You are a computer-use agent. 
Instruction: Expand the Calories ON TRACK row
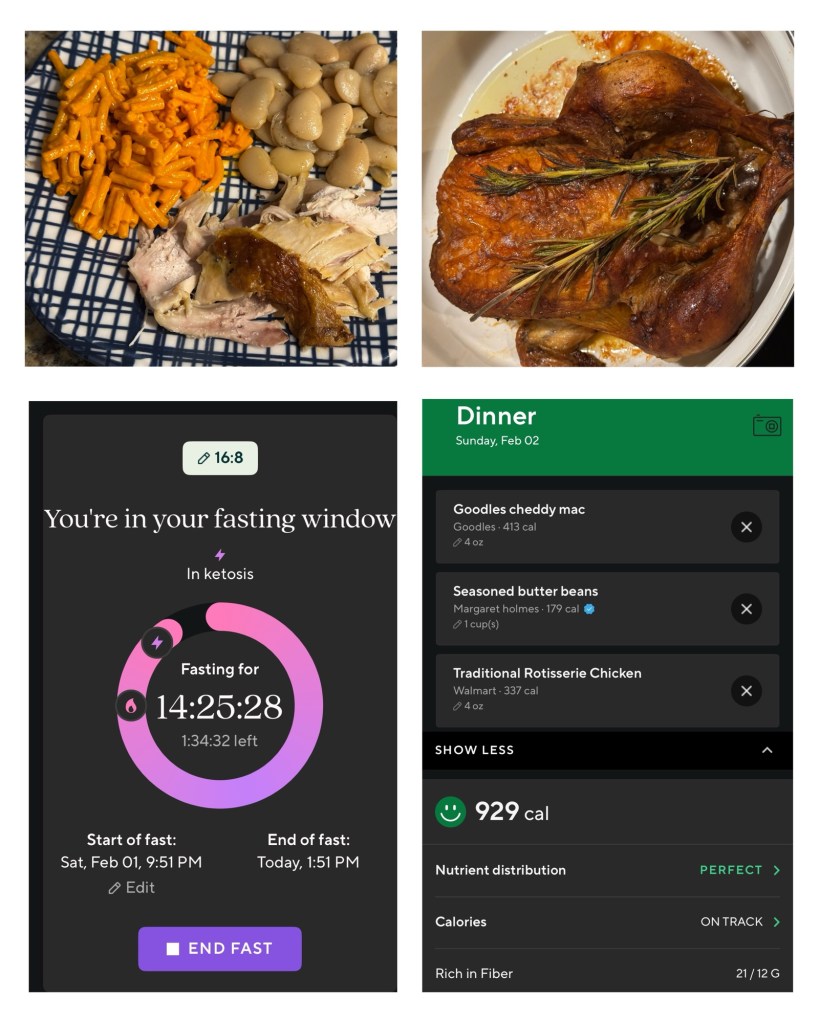[606, 922]
